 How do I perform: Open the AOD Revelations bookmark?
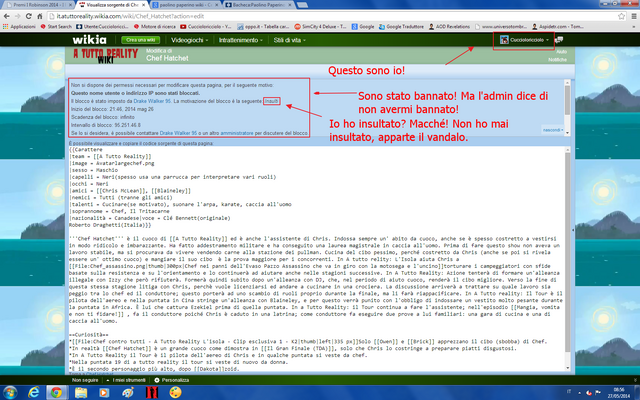(x=449, y=27)
